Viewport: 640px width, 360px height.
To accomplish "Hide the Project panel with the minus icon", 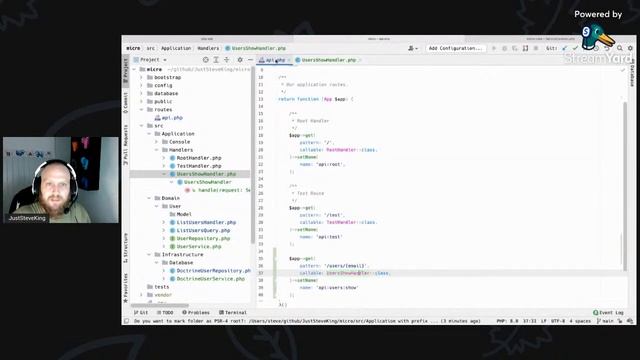I will coord(250,60).
